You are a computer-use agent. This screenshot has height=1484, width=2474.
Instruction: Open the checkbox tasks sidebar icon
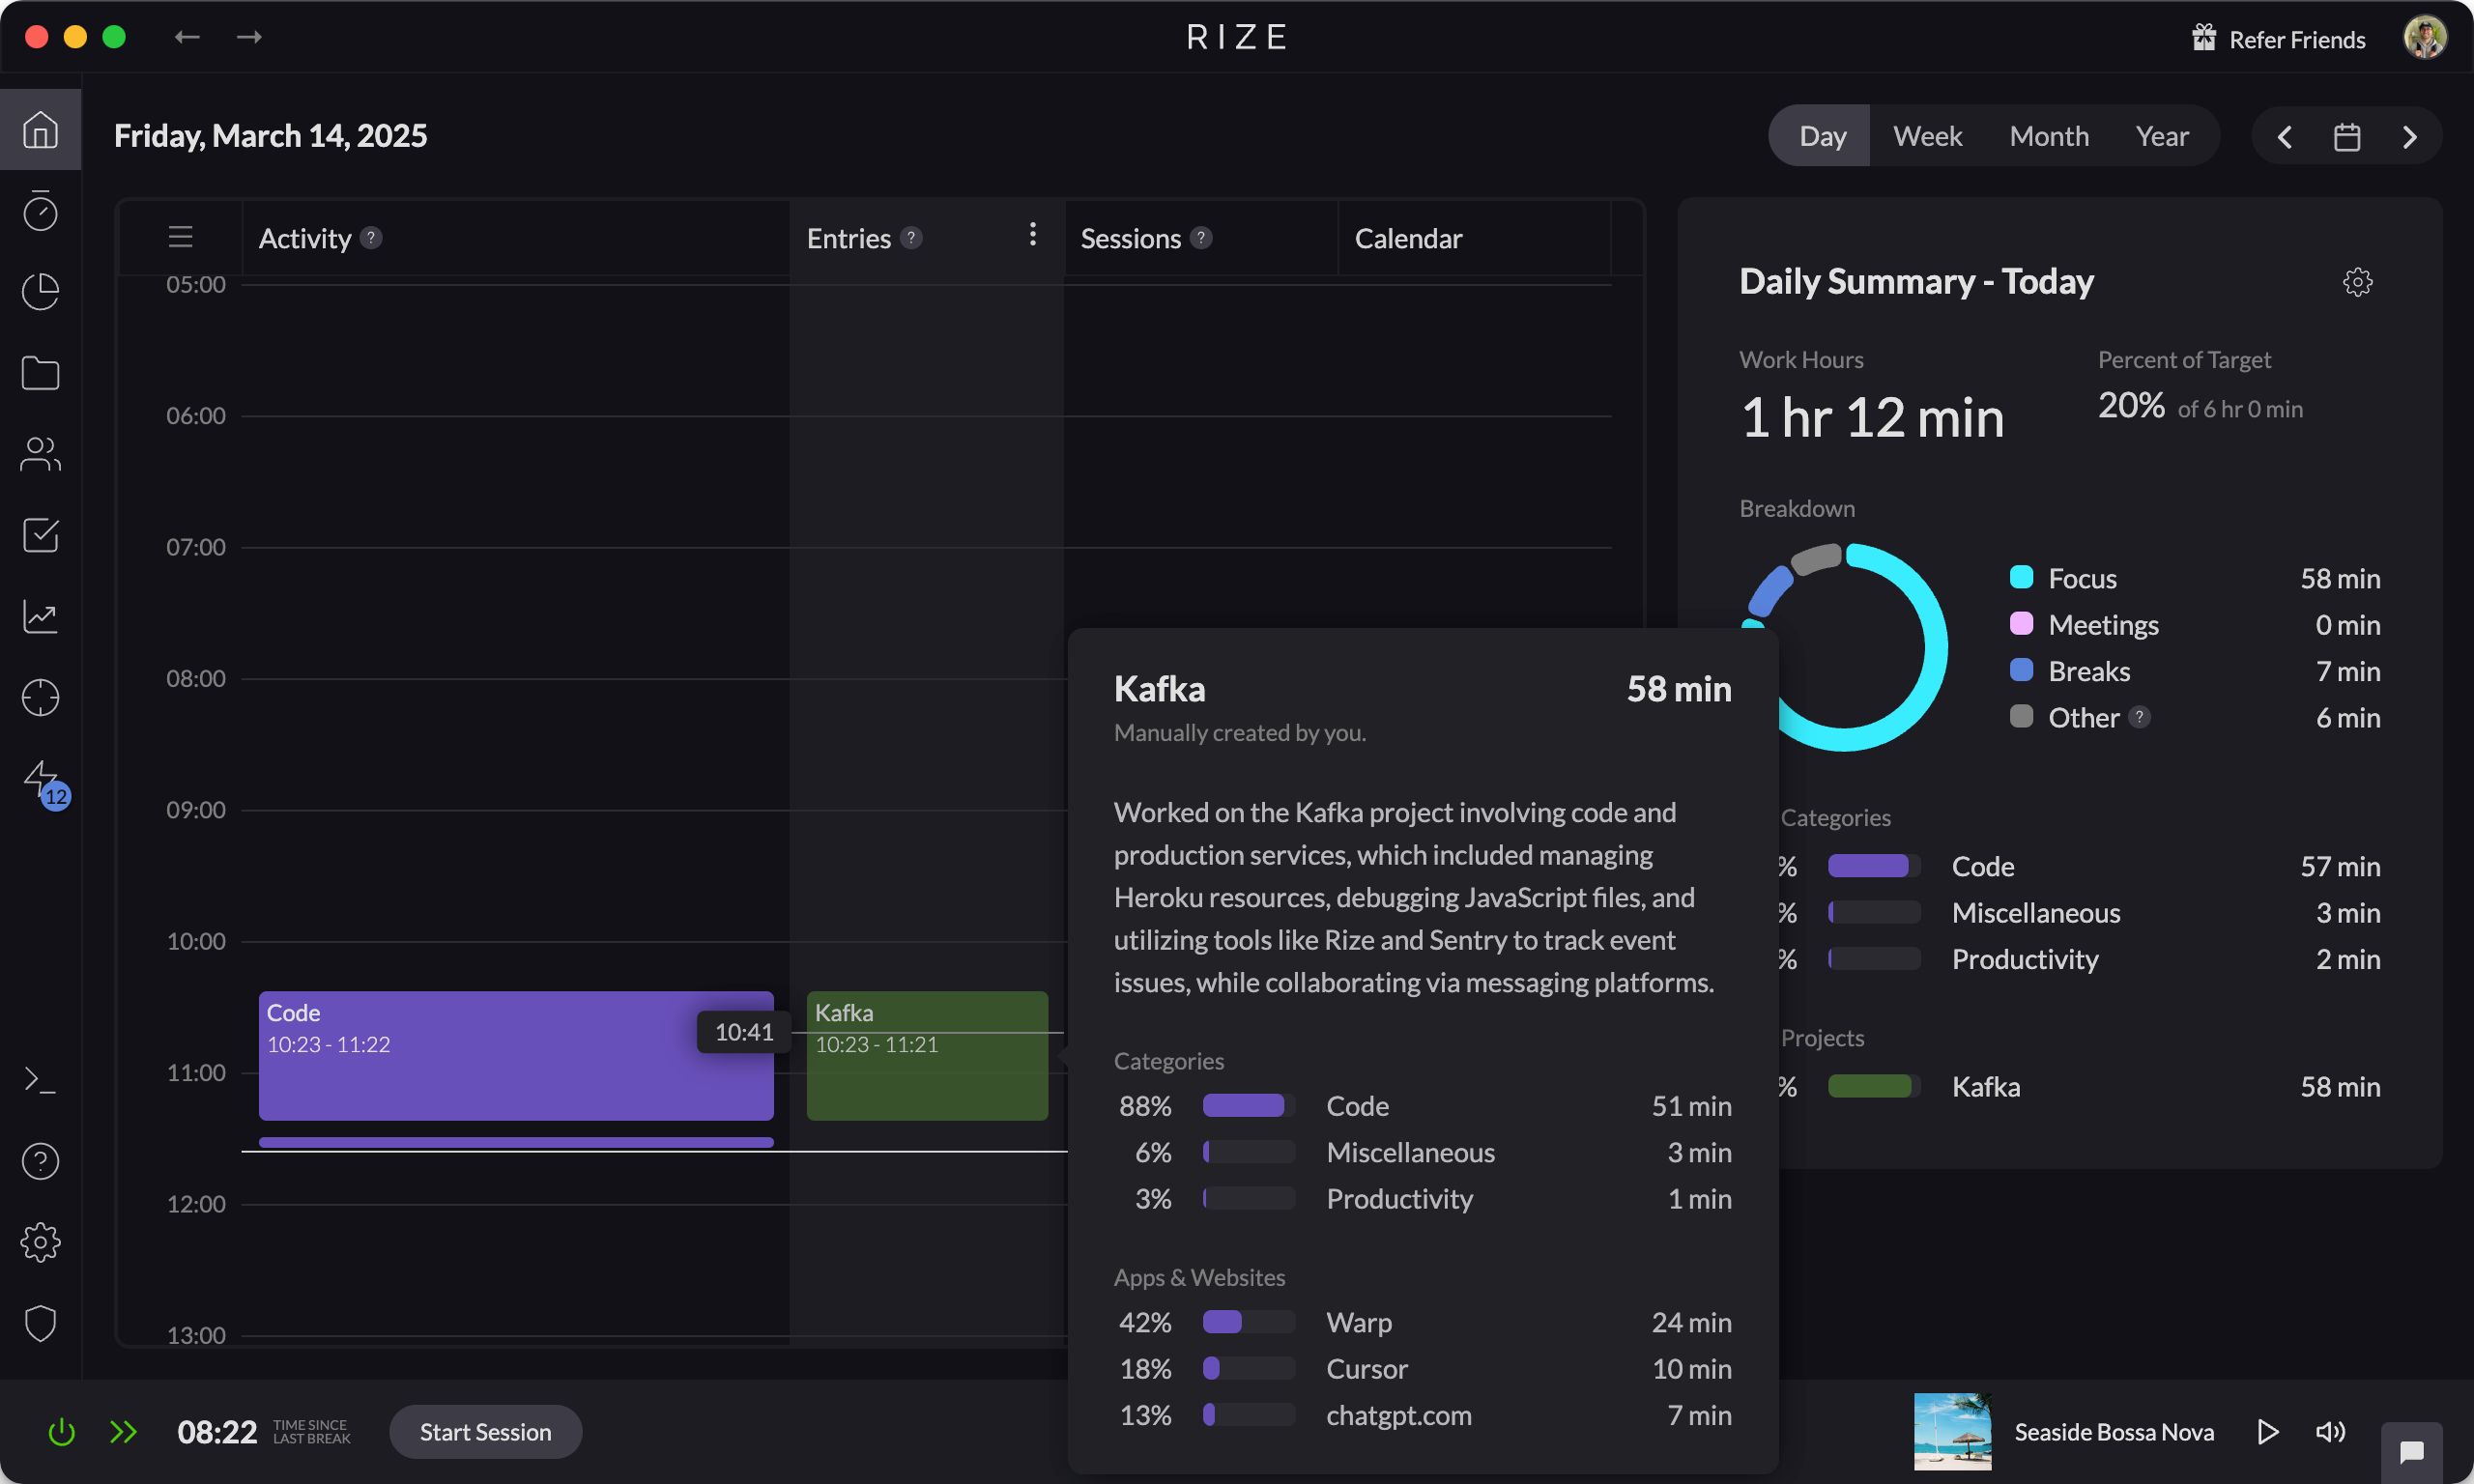(x=40, y=535)
